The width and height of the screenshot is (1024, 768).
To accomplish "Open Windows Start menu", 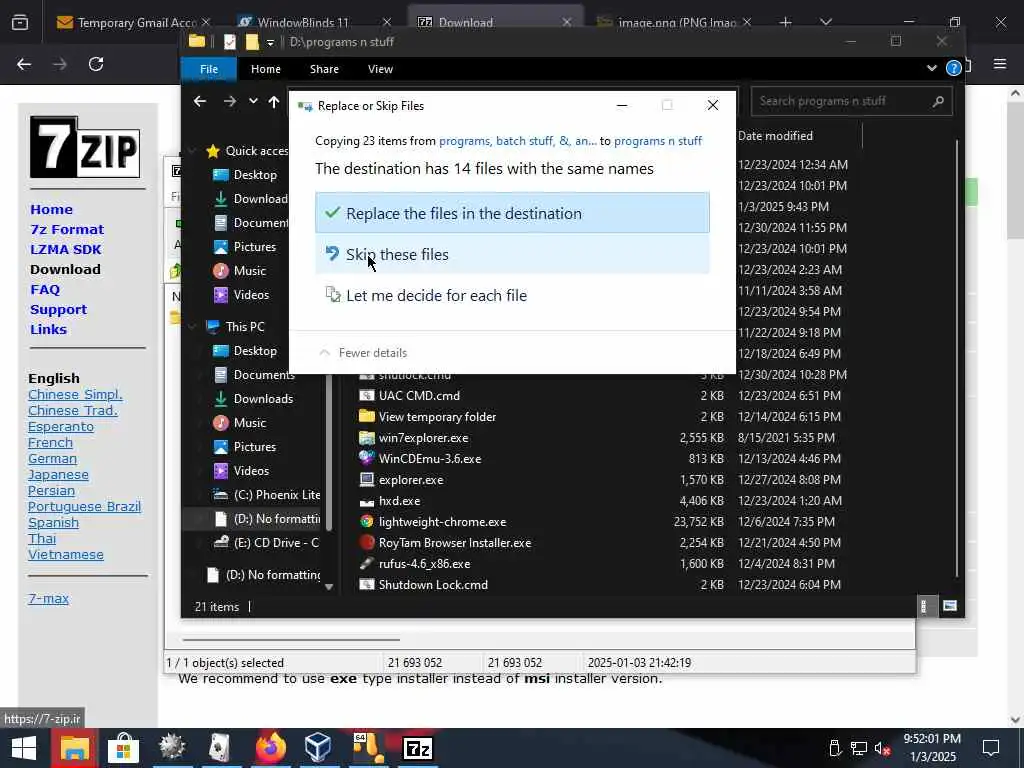I will coord(24,748).
